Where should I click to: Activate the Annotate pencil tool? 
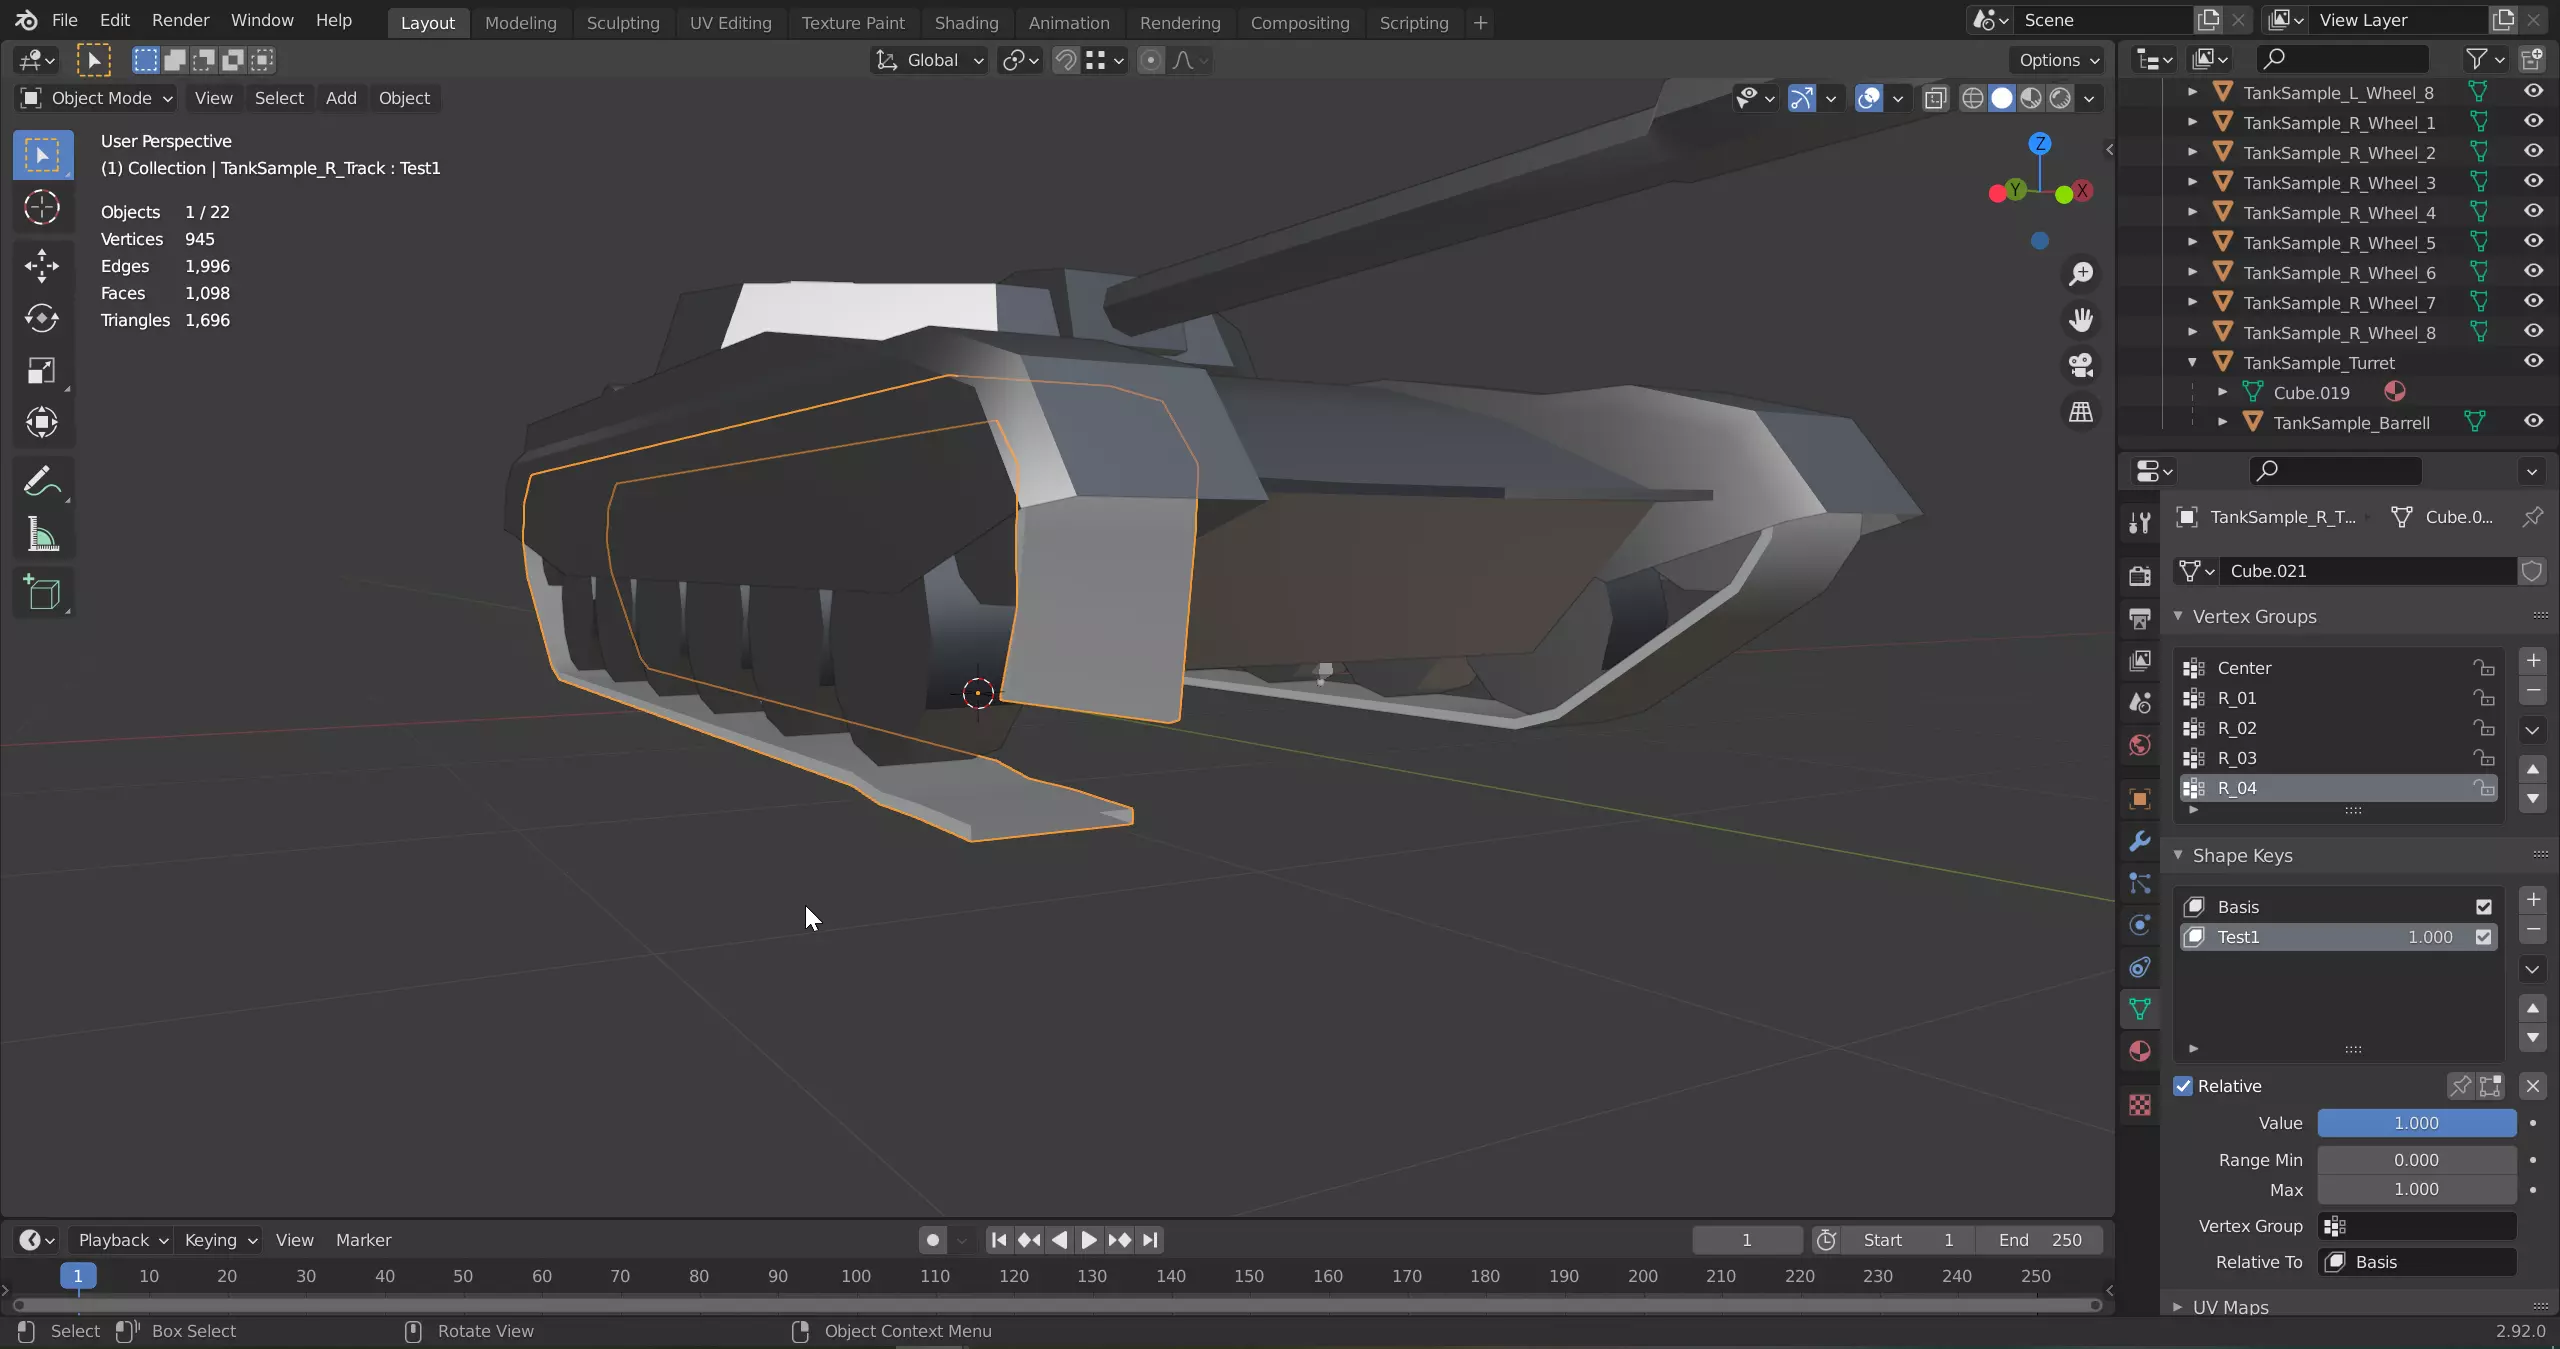point(42,482)
